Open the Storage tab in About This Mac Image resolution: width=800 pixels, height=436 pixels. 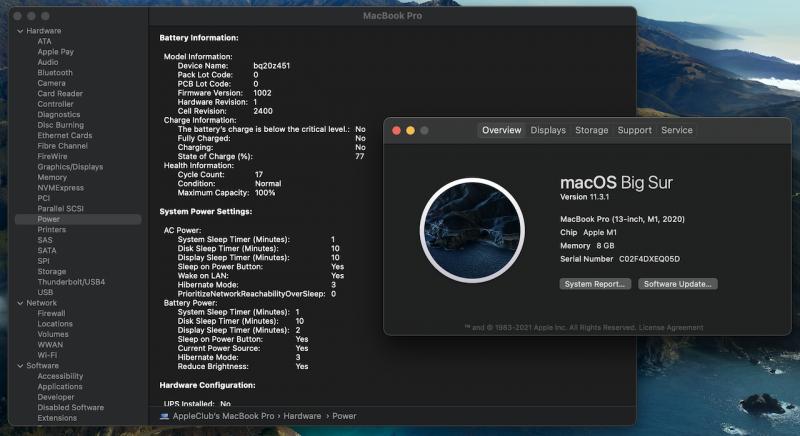click(591, 130)
